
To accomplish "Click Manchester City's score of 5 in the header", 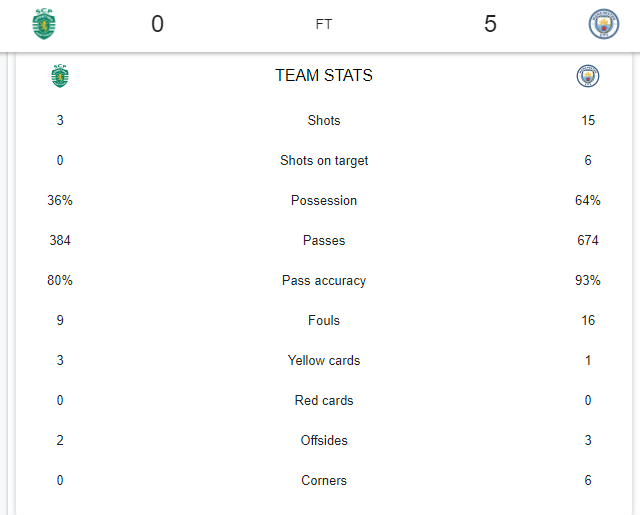I will tap(490, 24).
